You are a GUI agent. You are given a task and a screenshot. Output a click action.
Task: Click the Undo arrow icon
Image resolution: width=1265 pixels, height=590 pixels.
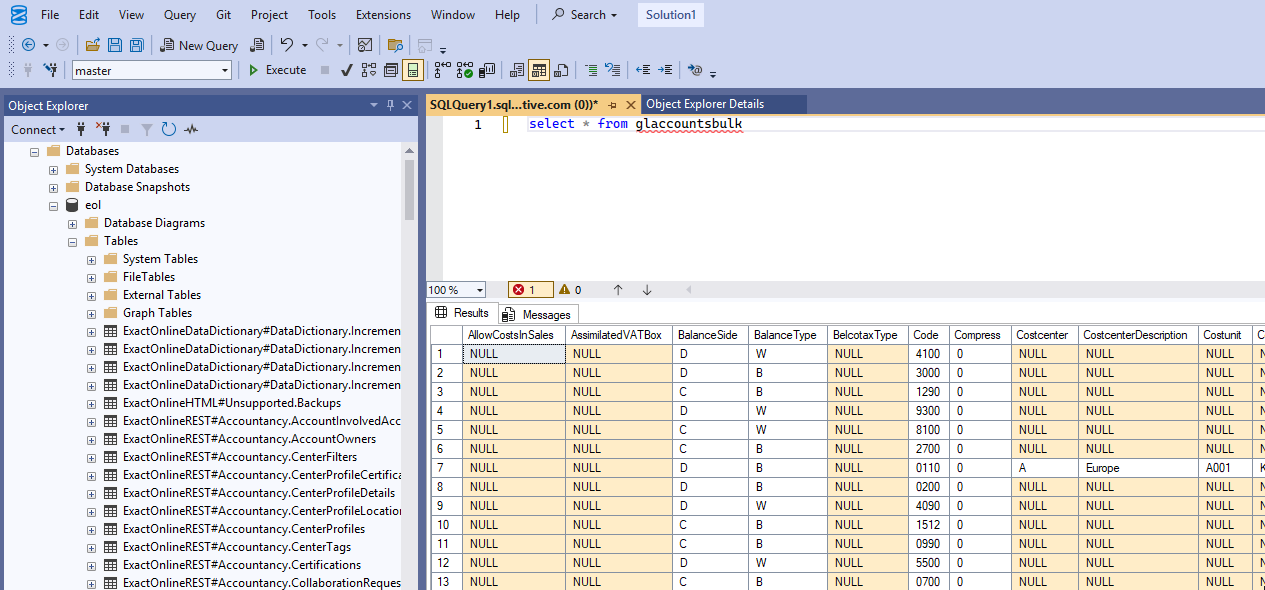click(287, 45)
